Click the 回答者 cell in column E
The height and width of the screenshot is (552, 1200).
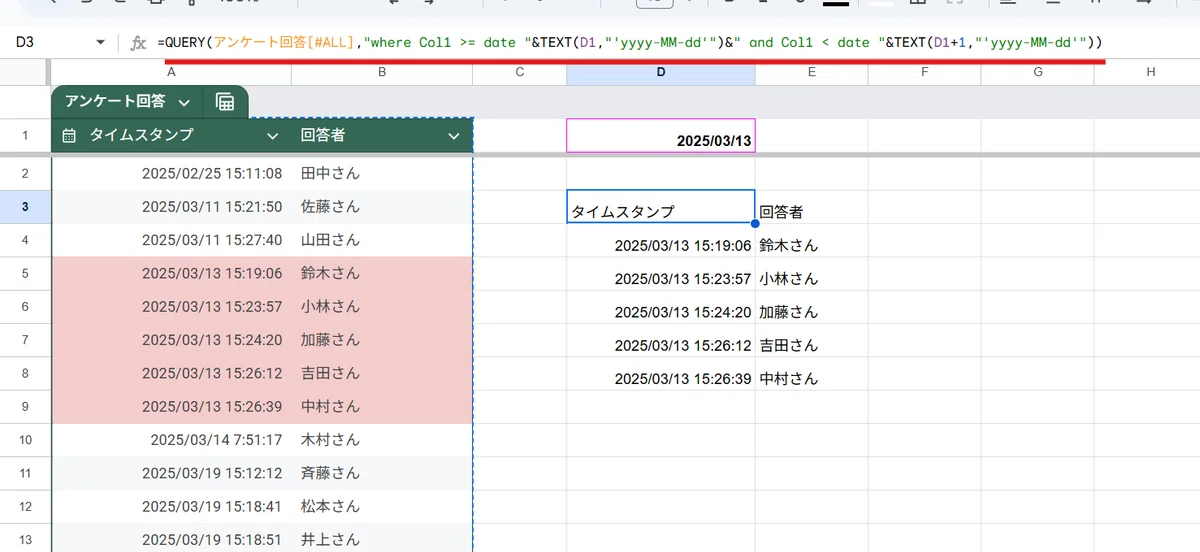[811, 207]
